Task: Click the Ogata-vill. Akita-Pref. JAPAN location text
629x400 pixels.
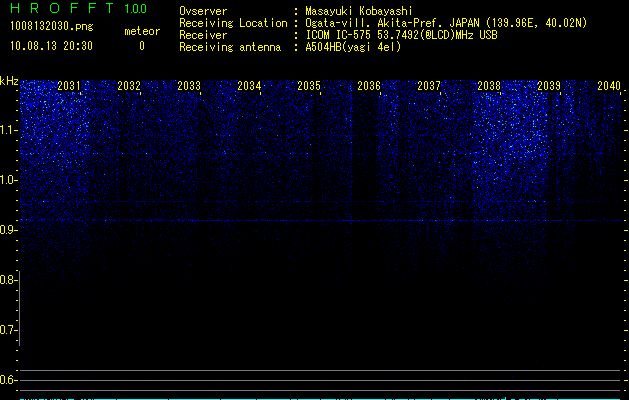Action: 446,23
